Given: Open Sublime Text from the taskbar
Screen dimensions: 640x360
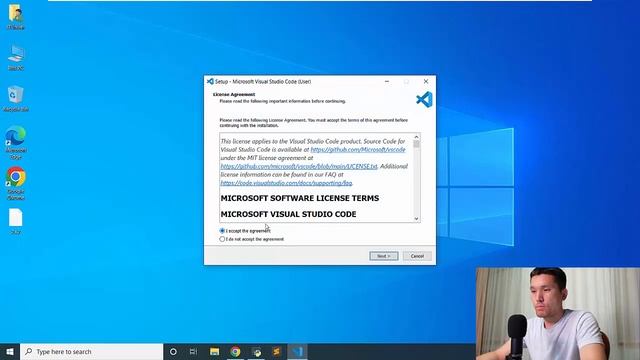Looking at the screenshot, I should (x=277, y=351).
